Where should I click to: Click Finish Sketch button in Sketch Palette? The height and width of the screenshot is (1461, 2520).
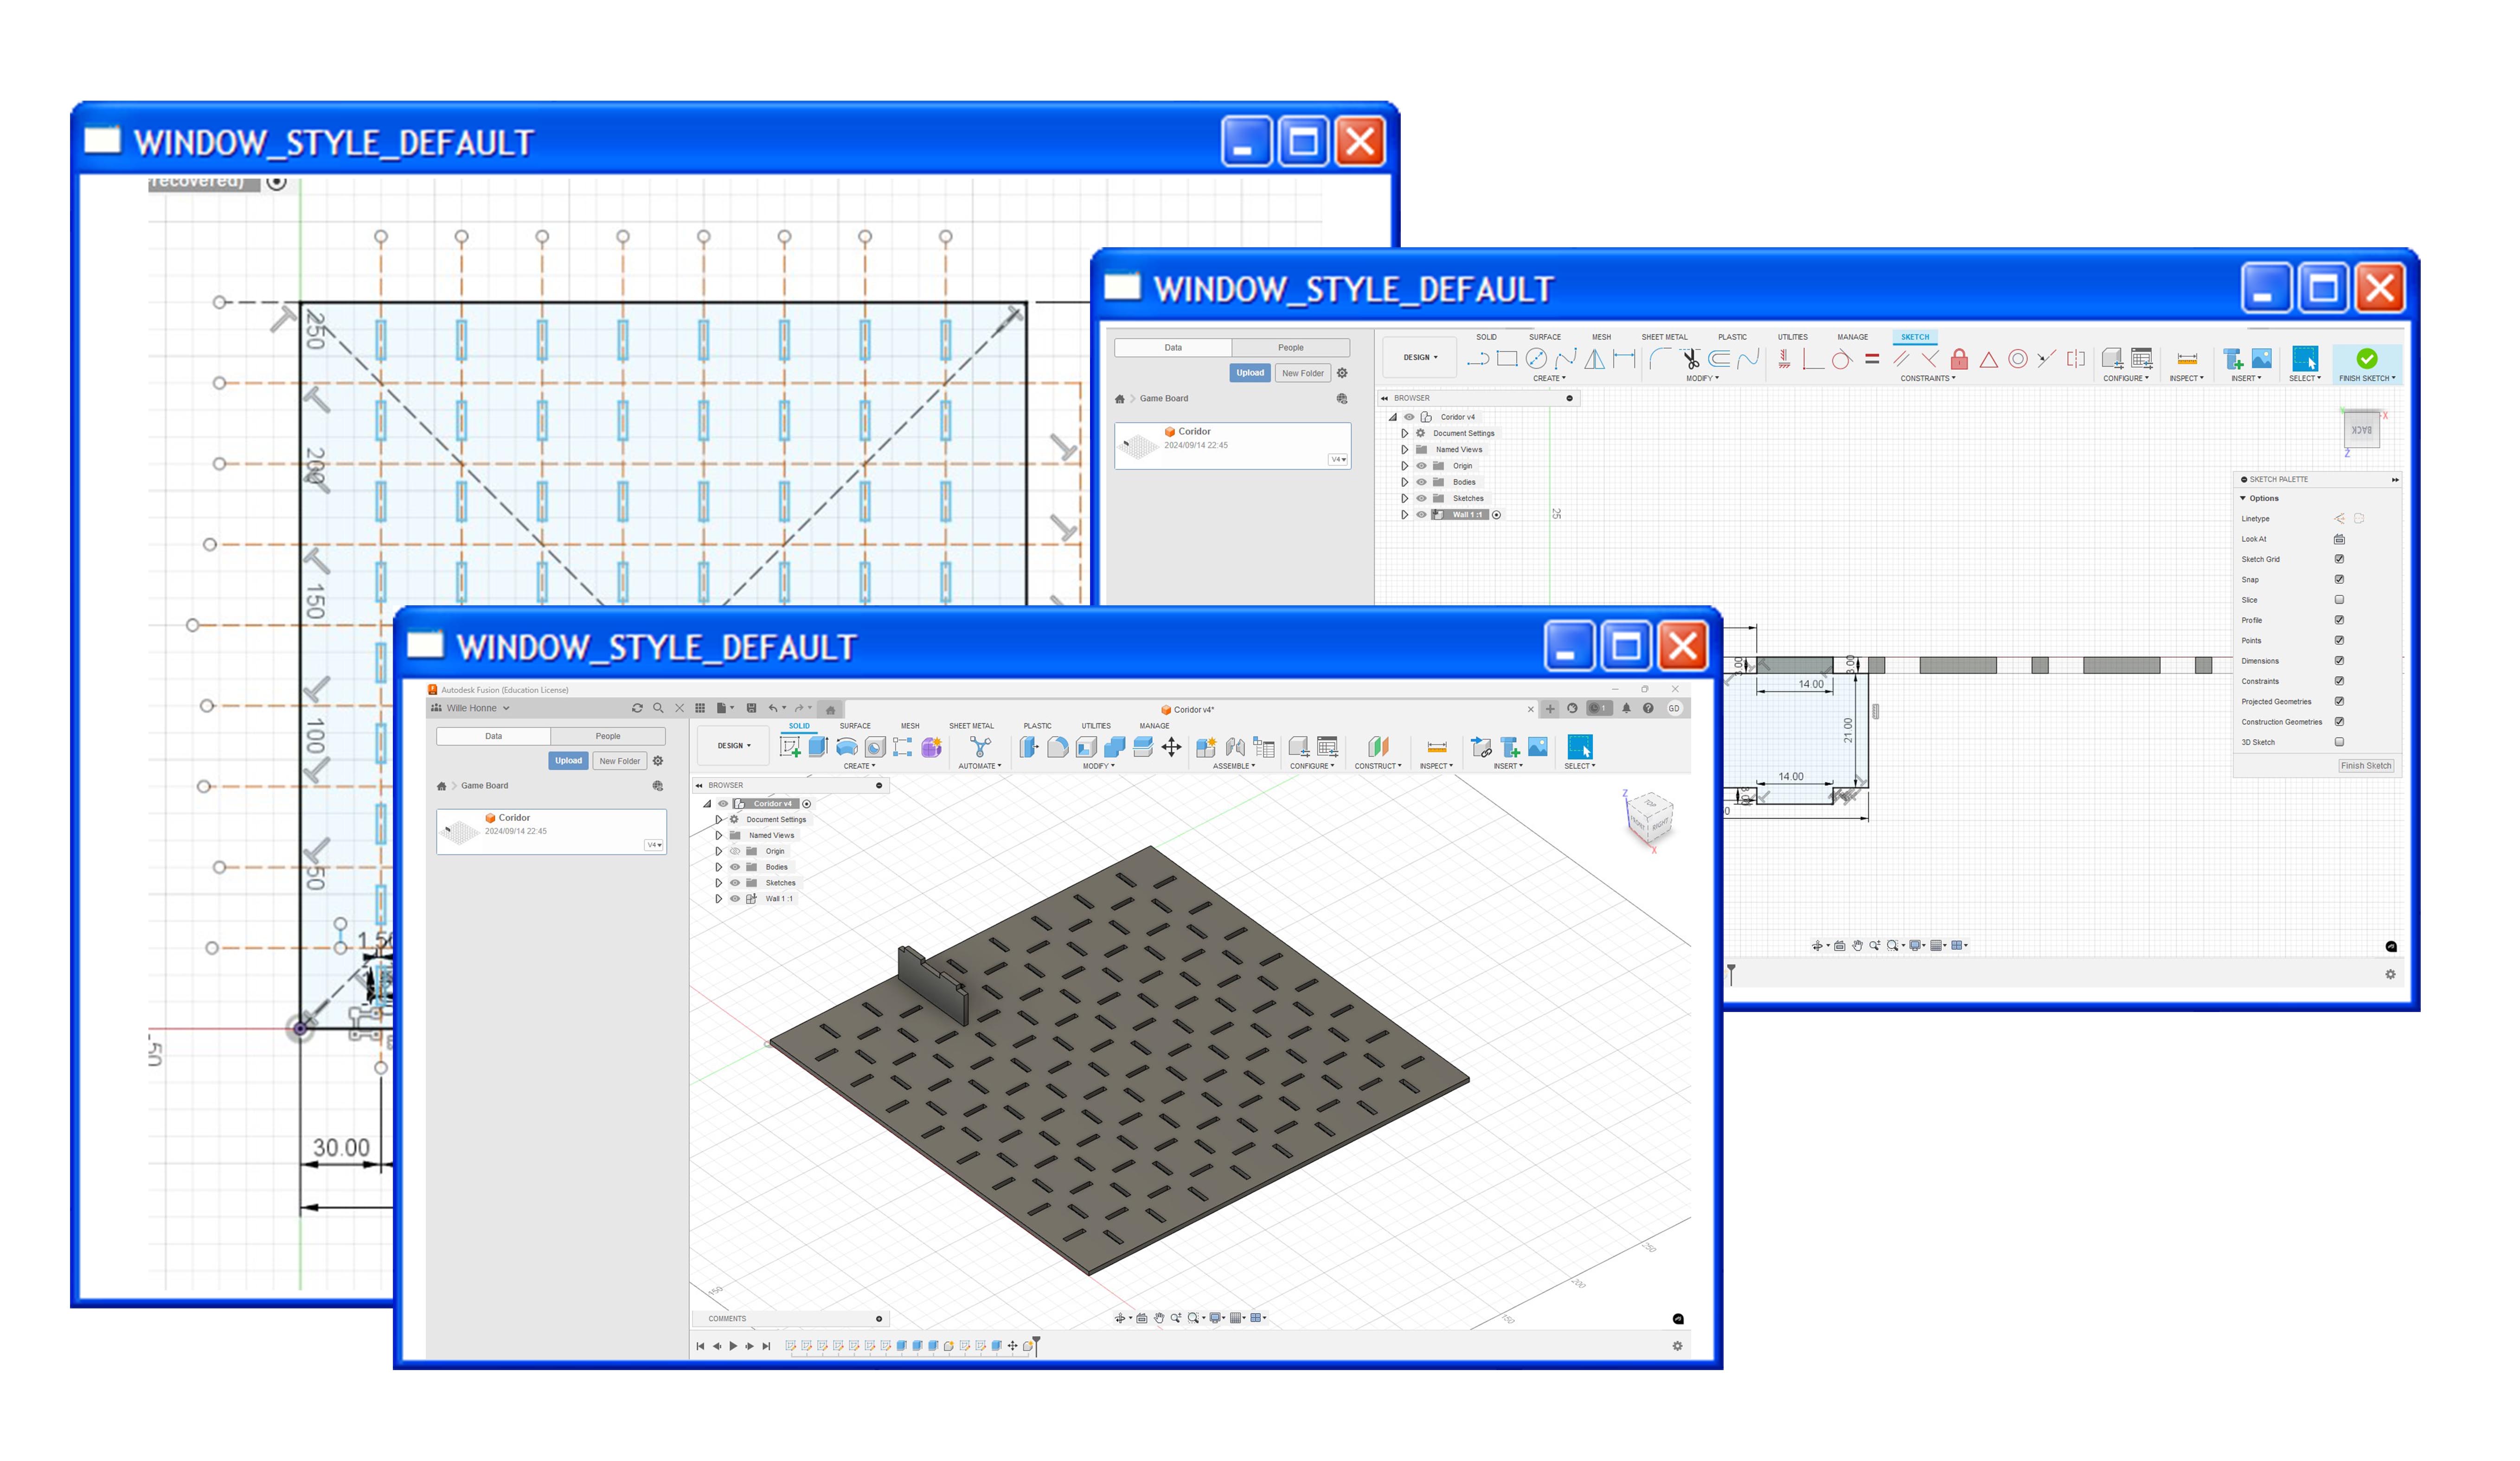[x=2366, y=766]
